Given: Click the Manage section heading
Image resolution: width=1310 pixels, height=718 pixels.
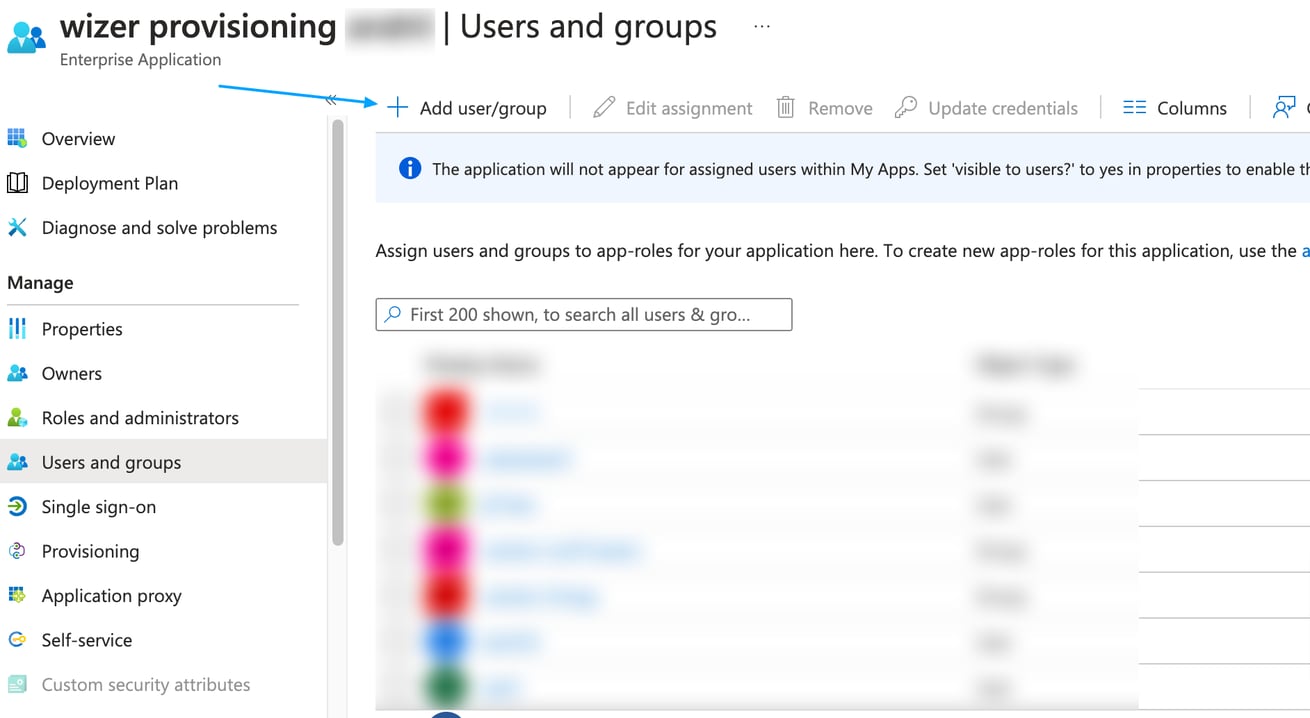Looking at the screenshot, I should 40,283.
